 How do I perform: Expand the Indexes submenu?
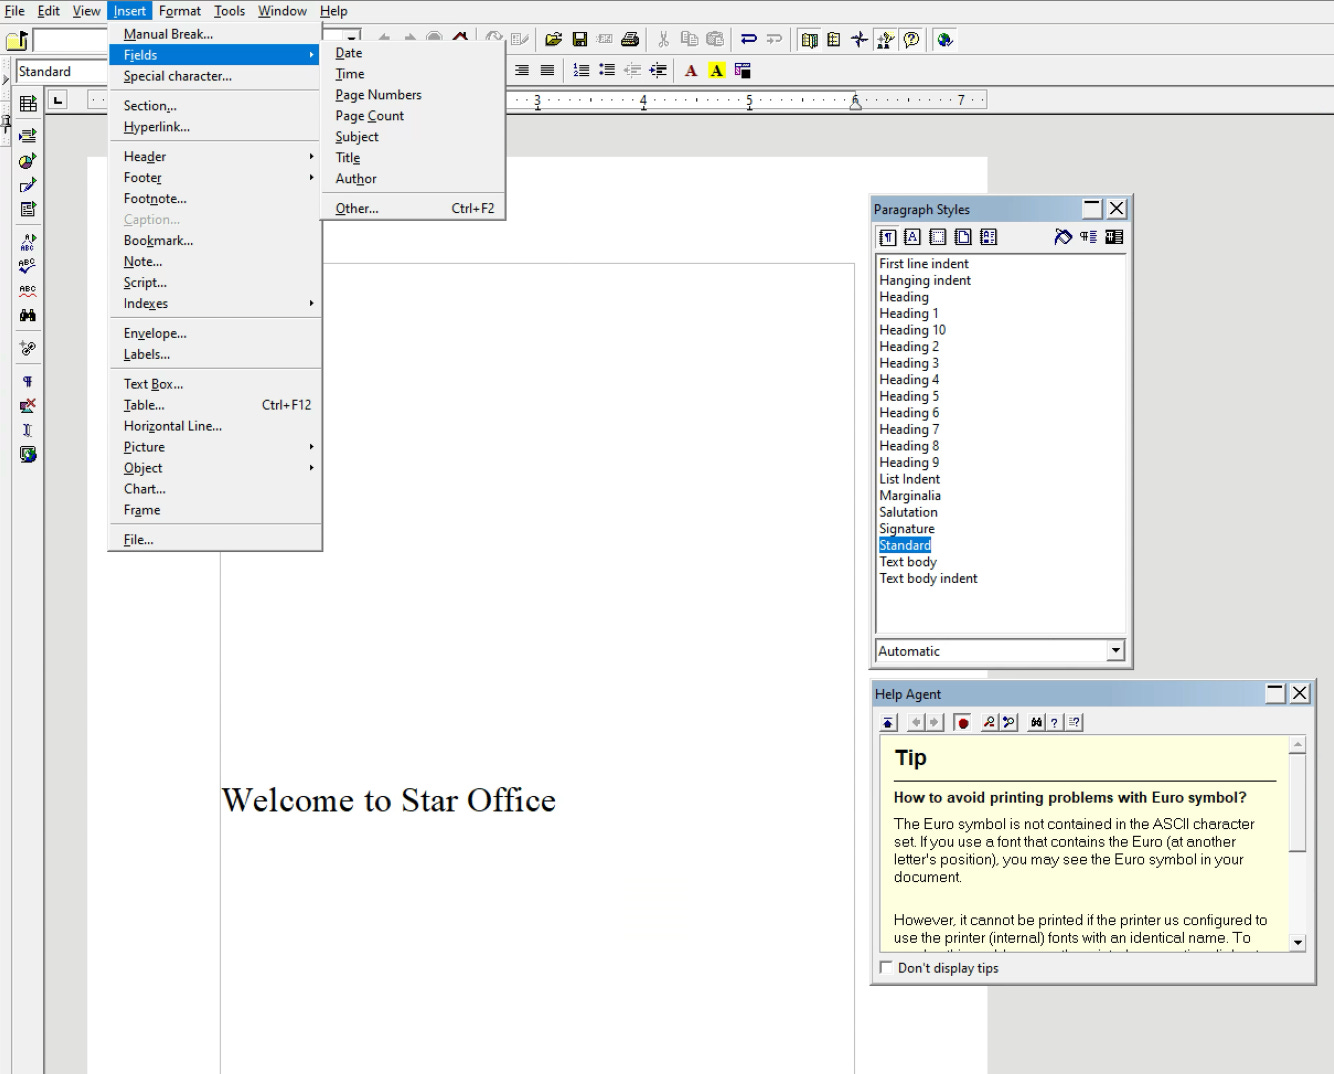(215, 303)
